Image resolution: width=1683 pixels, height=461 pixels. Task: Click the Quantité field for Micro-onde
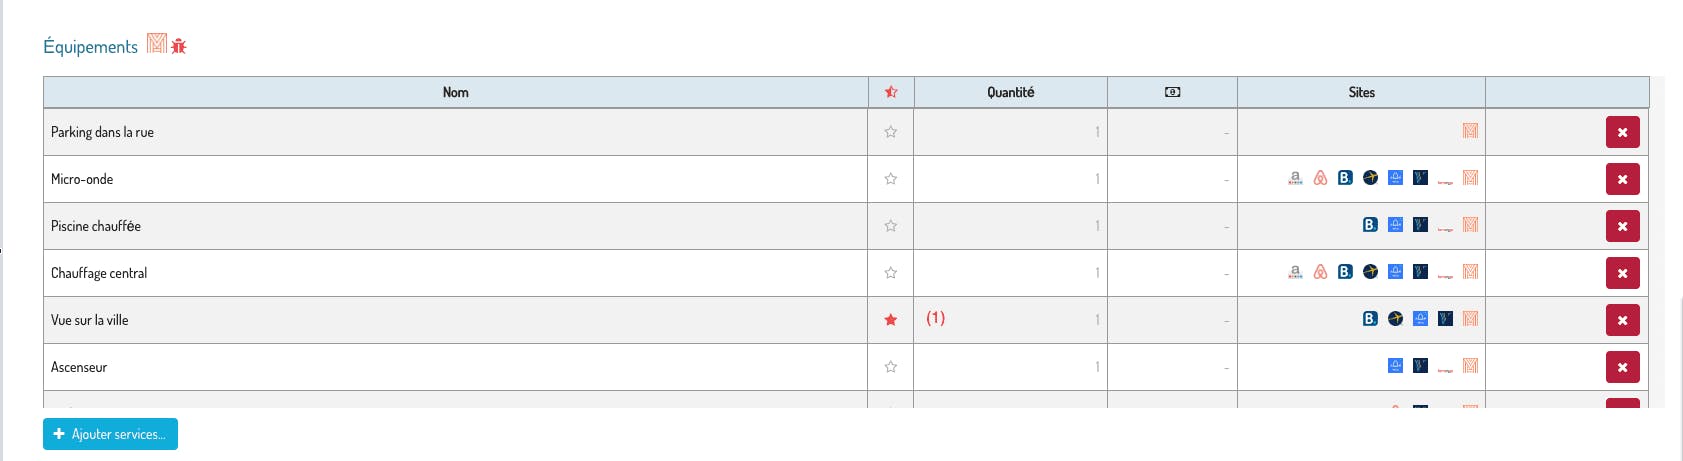click(1010, 179)
